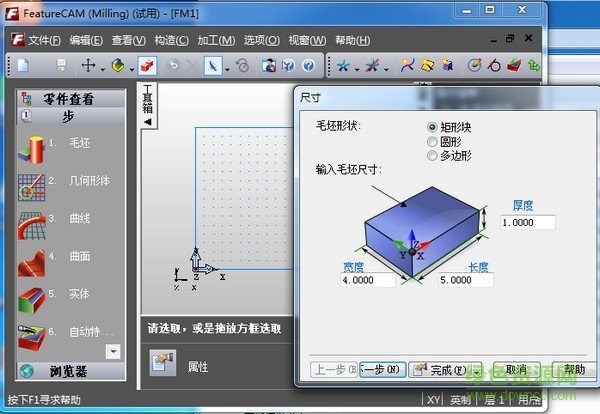Select the 多边形 stock shape option
This screenshot has width=600, height=414.
tap(432, 156)
